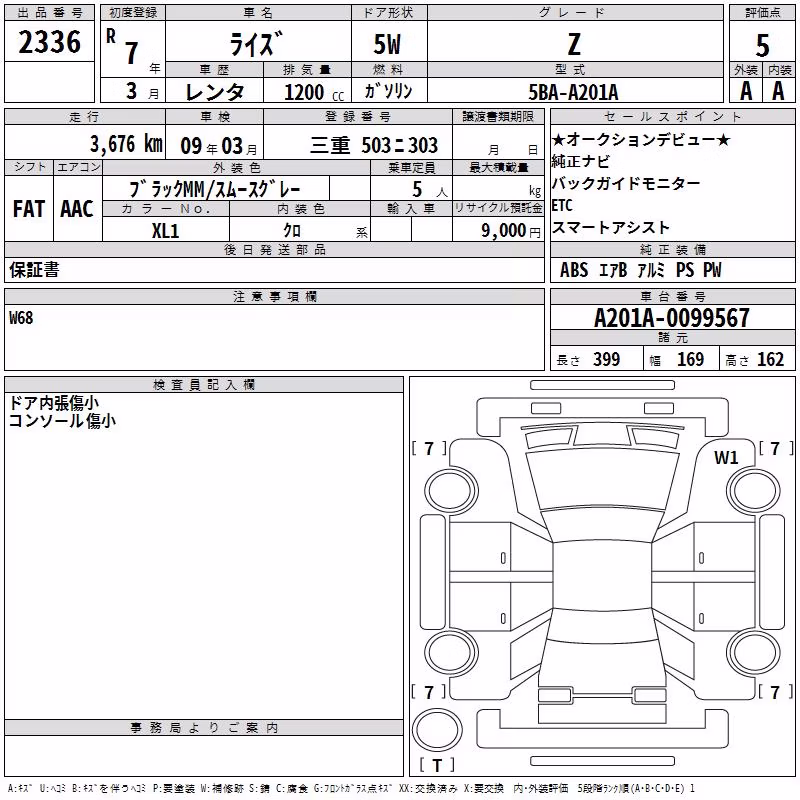The width and height of the screenshot is (800, 800).
Task: Select 保証書 in later-shipped parts
Action: [x=34, y=270]
